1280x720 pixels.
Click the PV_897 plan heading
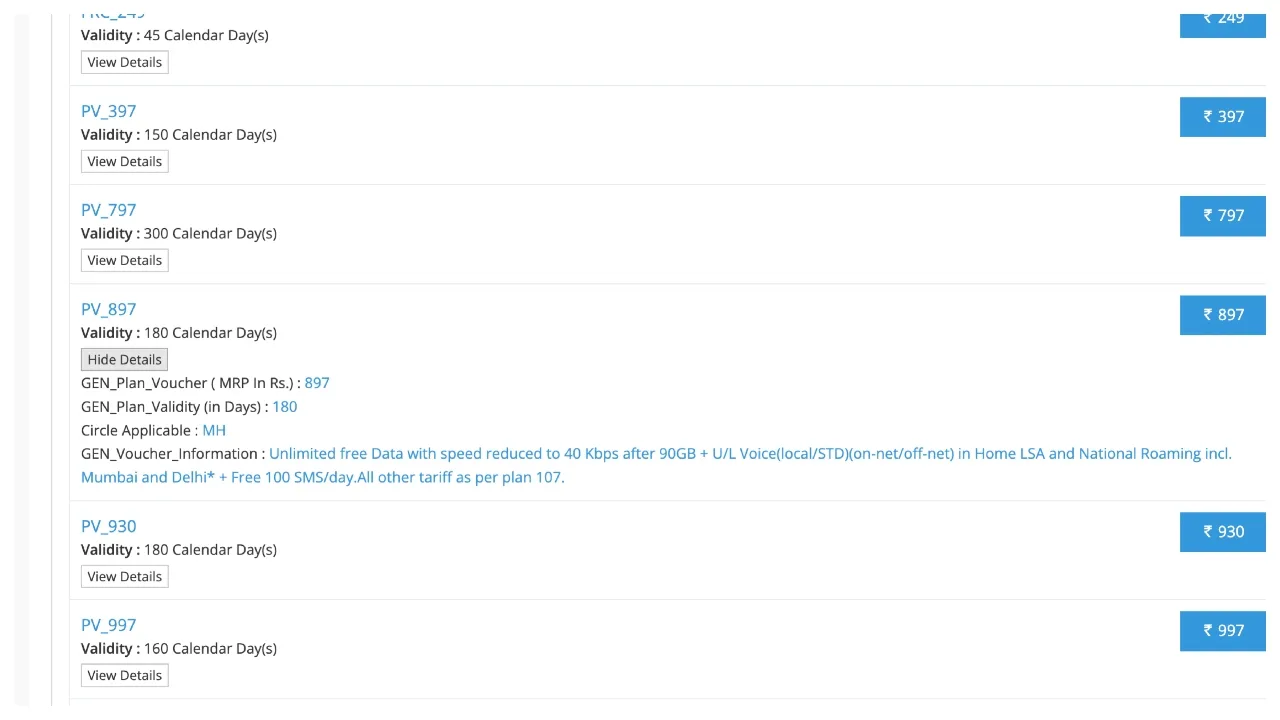[x=108, y=309]
